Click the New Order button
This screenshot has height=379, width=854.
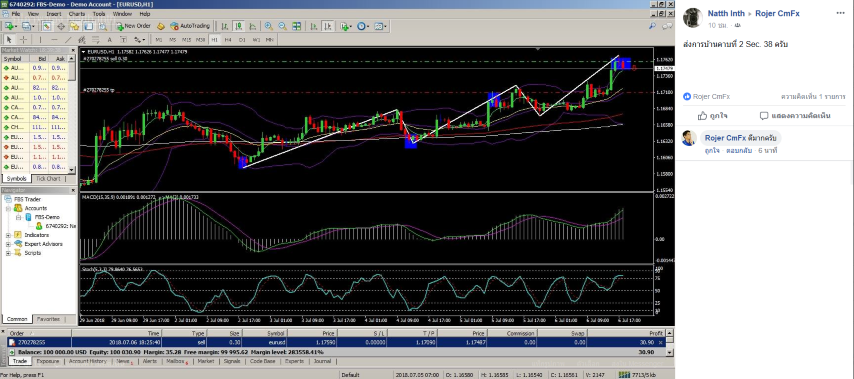pyautogui.click(x=133, y=26)
